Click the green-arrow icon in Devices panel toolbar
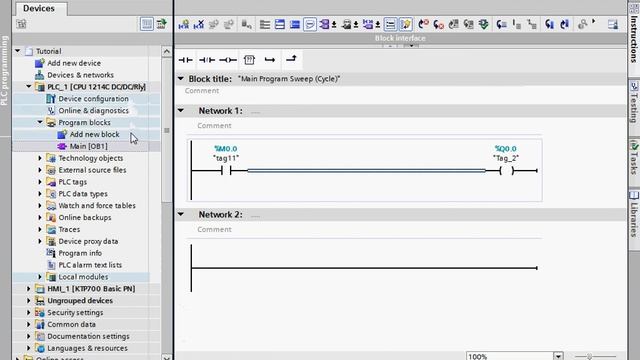Image resolution: width=640 pixels, height=360 pixels. point(162,24)
